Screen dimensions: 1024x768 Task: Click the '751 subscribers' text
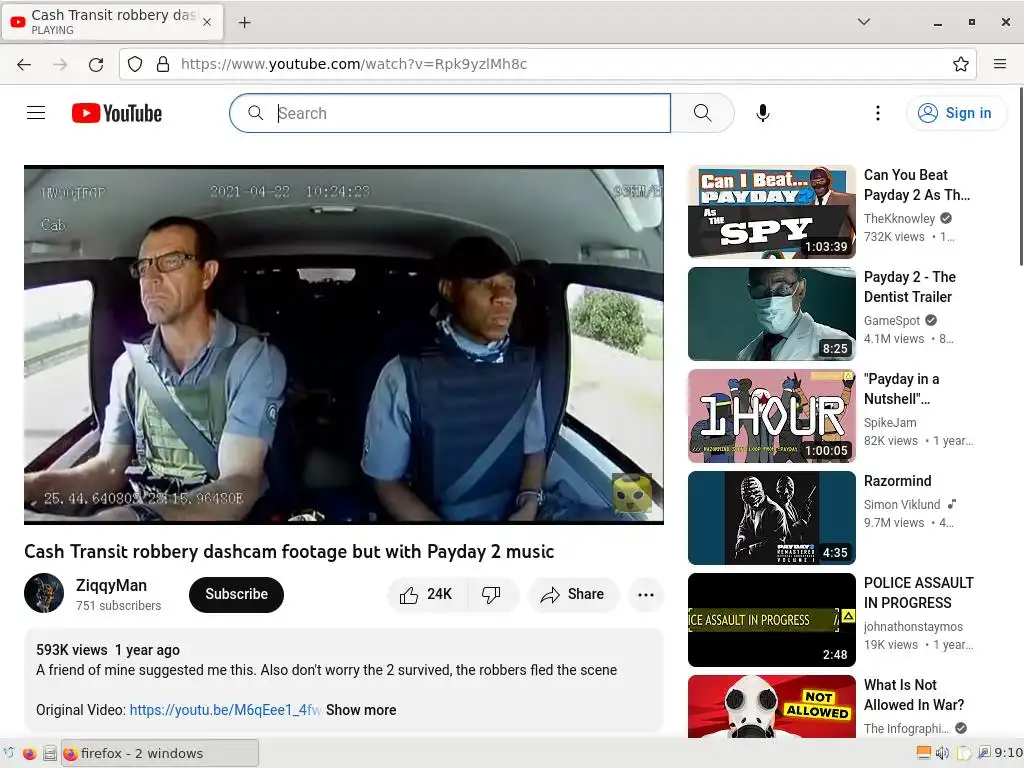(x=118, y=605)
